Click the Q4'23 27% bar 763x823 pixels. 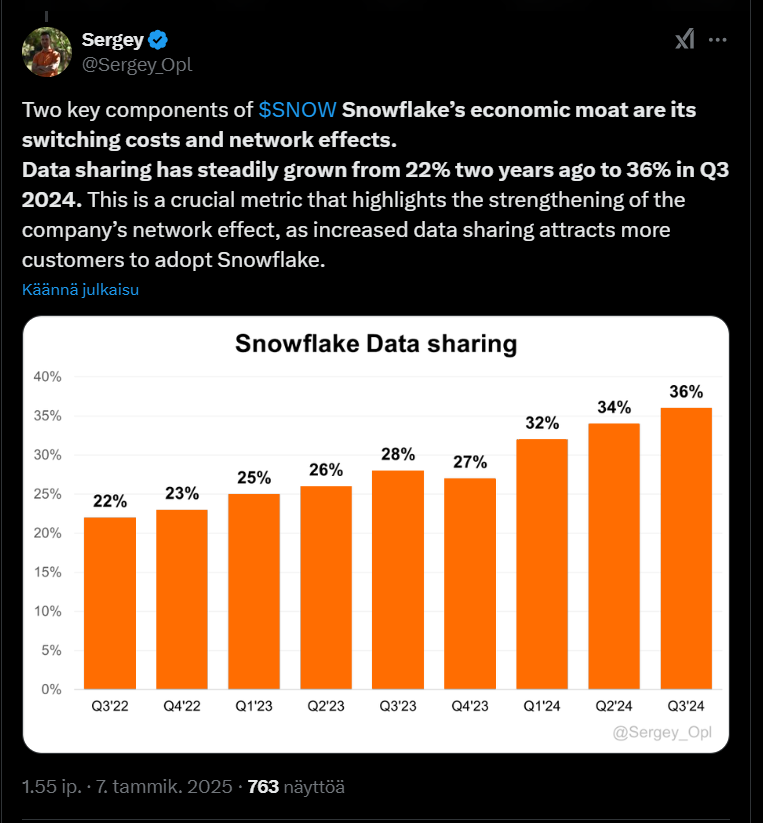470,584
